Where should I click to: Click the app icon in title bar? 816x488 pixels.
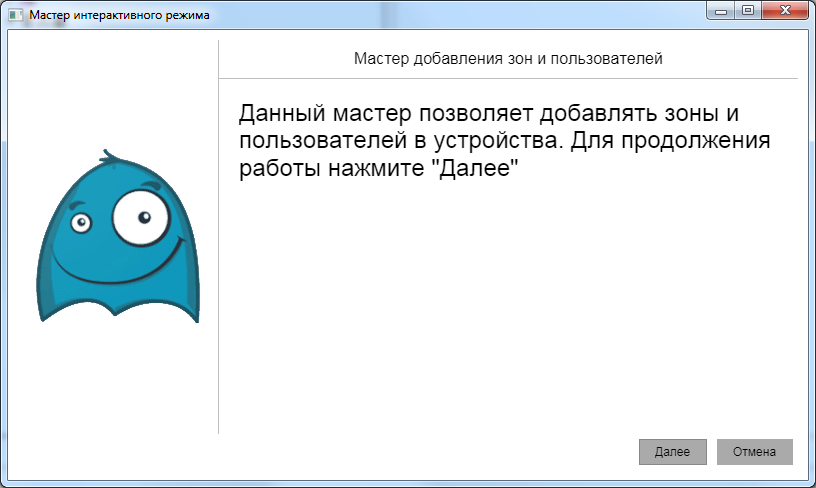pyautogui.click(x=16, y=15)
